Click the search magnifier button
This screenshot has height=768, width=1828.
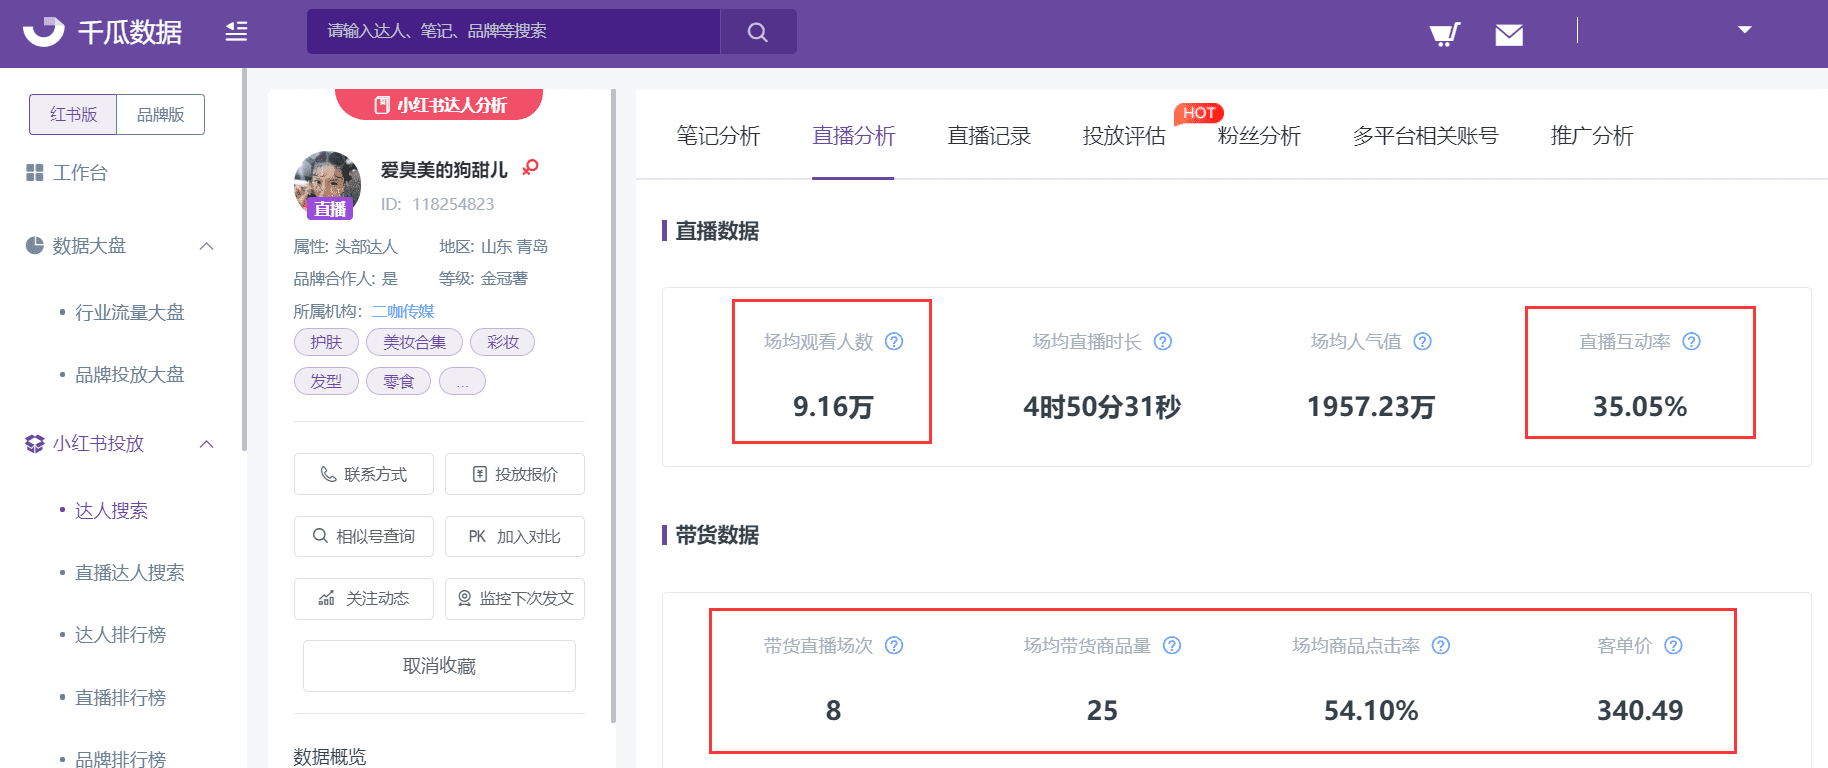click(758, 32)
